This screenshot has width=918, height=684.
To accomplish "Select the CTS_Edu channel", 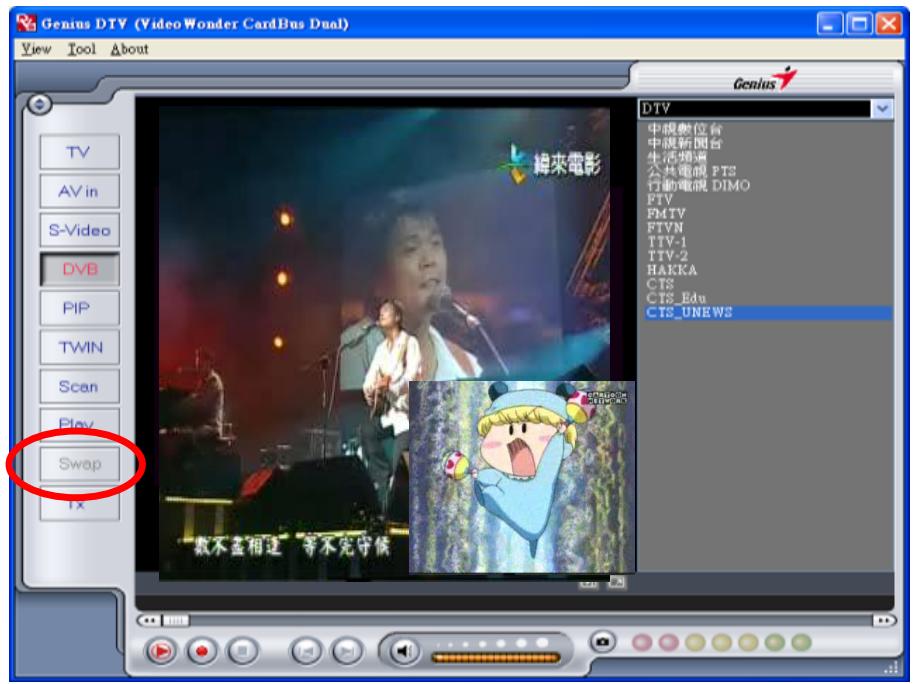I will pyautogui.click(x=676, y=298).
